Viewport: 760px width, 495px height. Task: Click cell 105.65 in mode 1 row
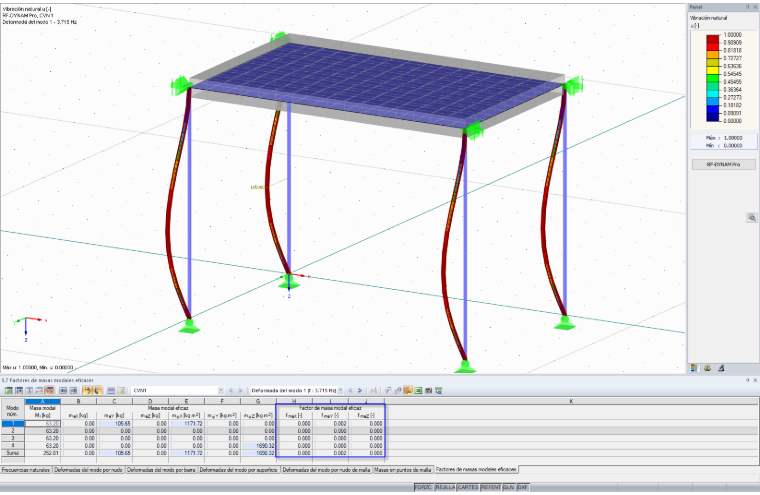(x=115, y=424)
